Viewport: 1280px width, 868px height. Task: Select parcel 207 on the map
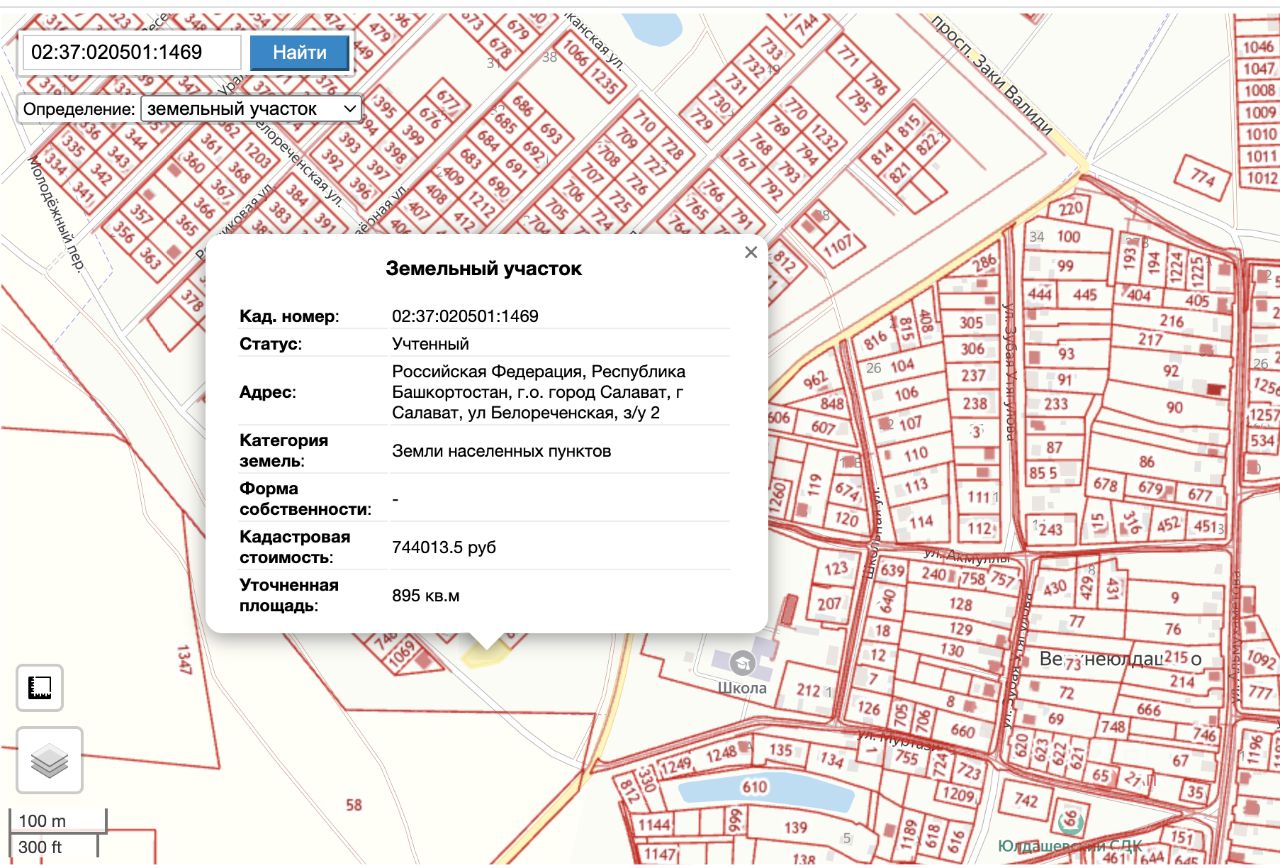click(x=829, y=604)
